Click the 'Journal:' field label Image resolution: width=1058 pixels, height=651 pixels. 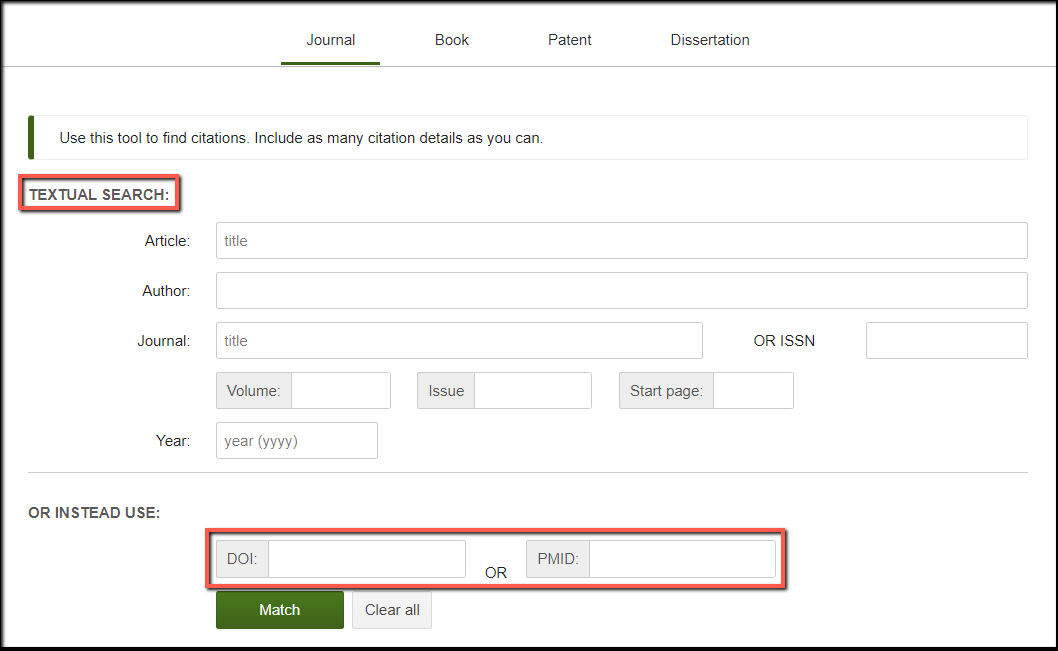click(x=164, y=341)
